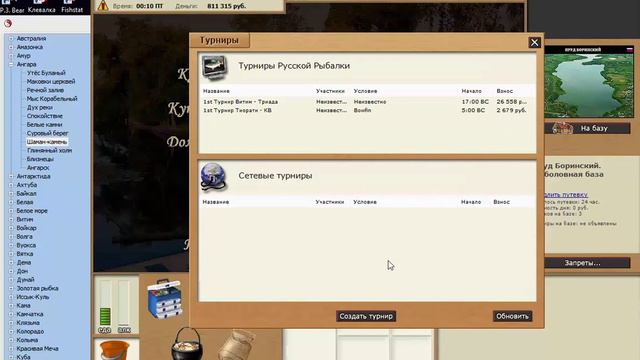Screen dimensions: 640x360
Task: Expand the Австралия tree node
Action: [11, 38]
